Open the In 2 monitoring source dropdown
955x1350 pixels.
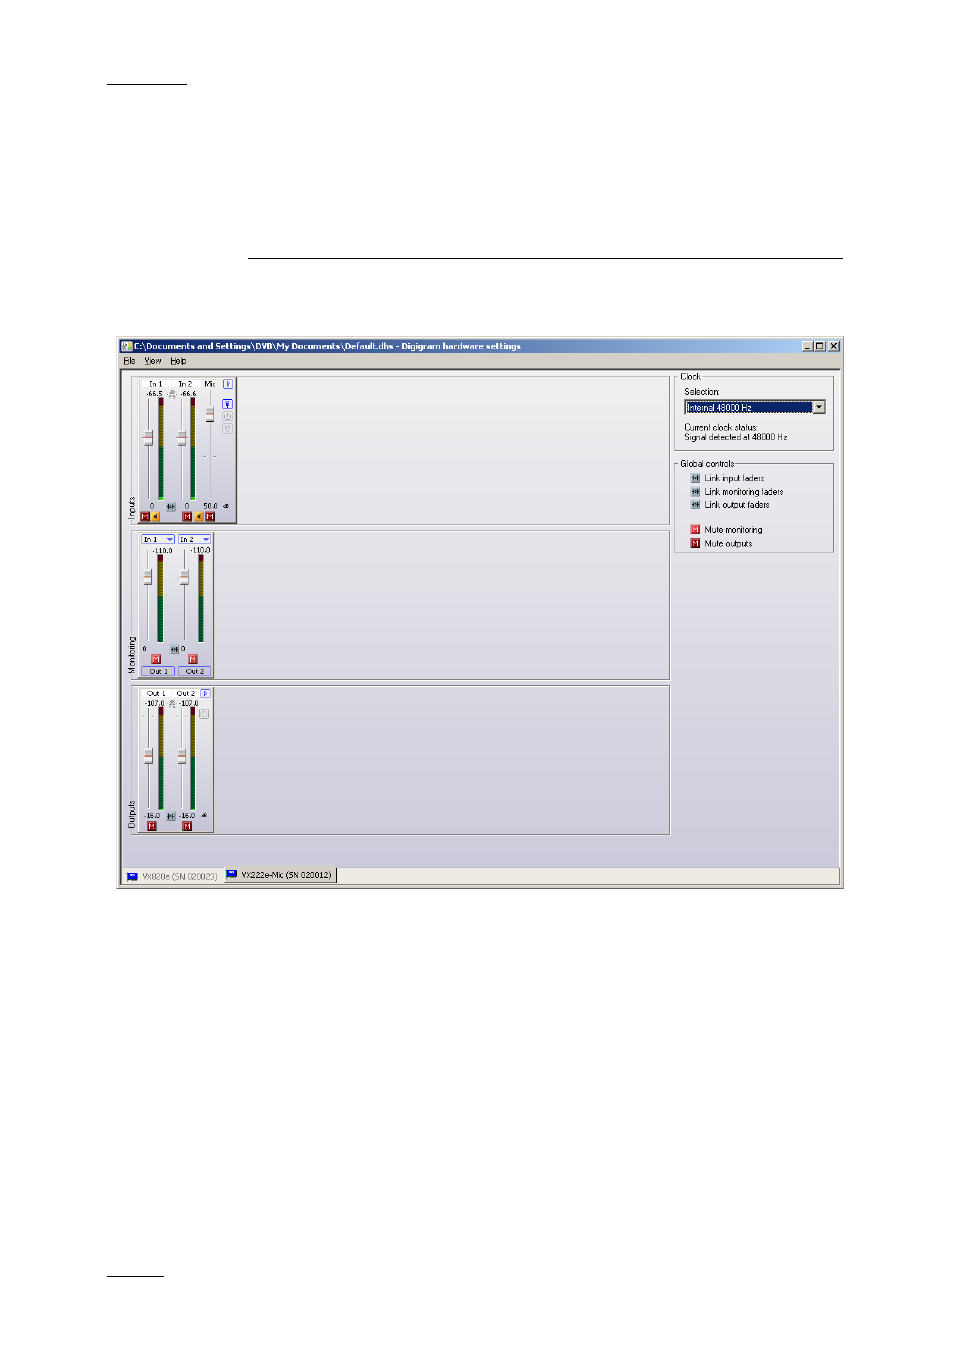pos(195,539)
